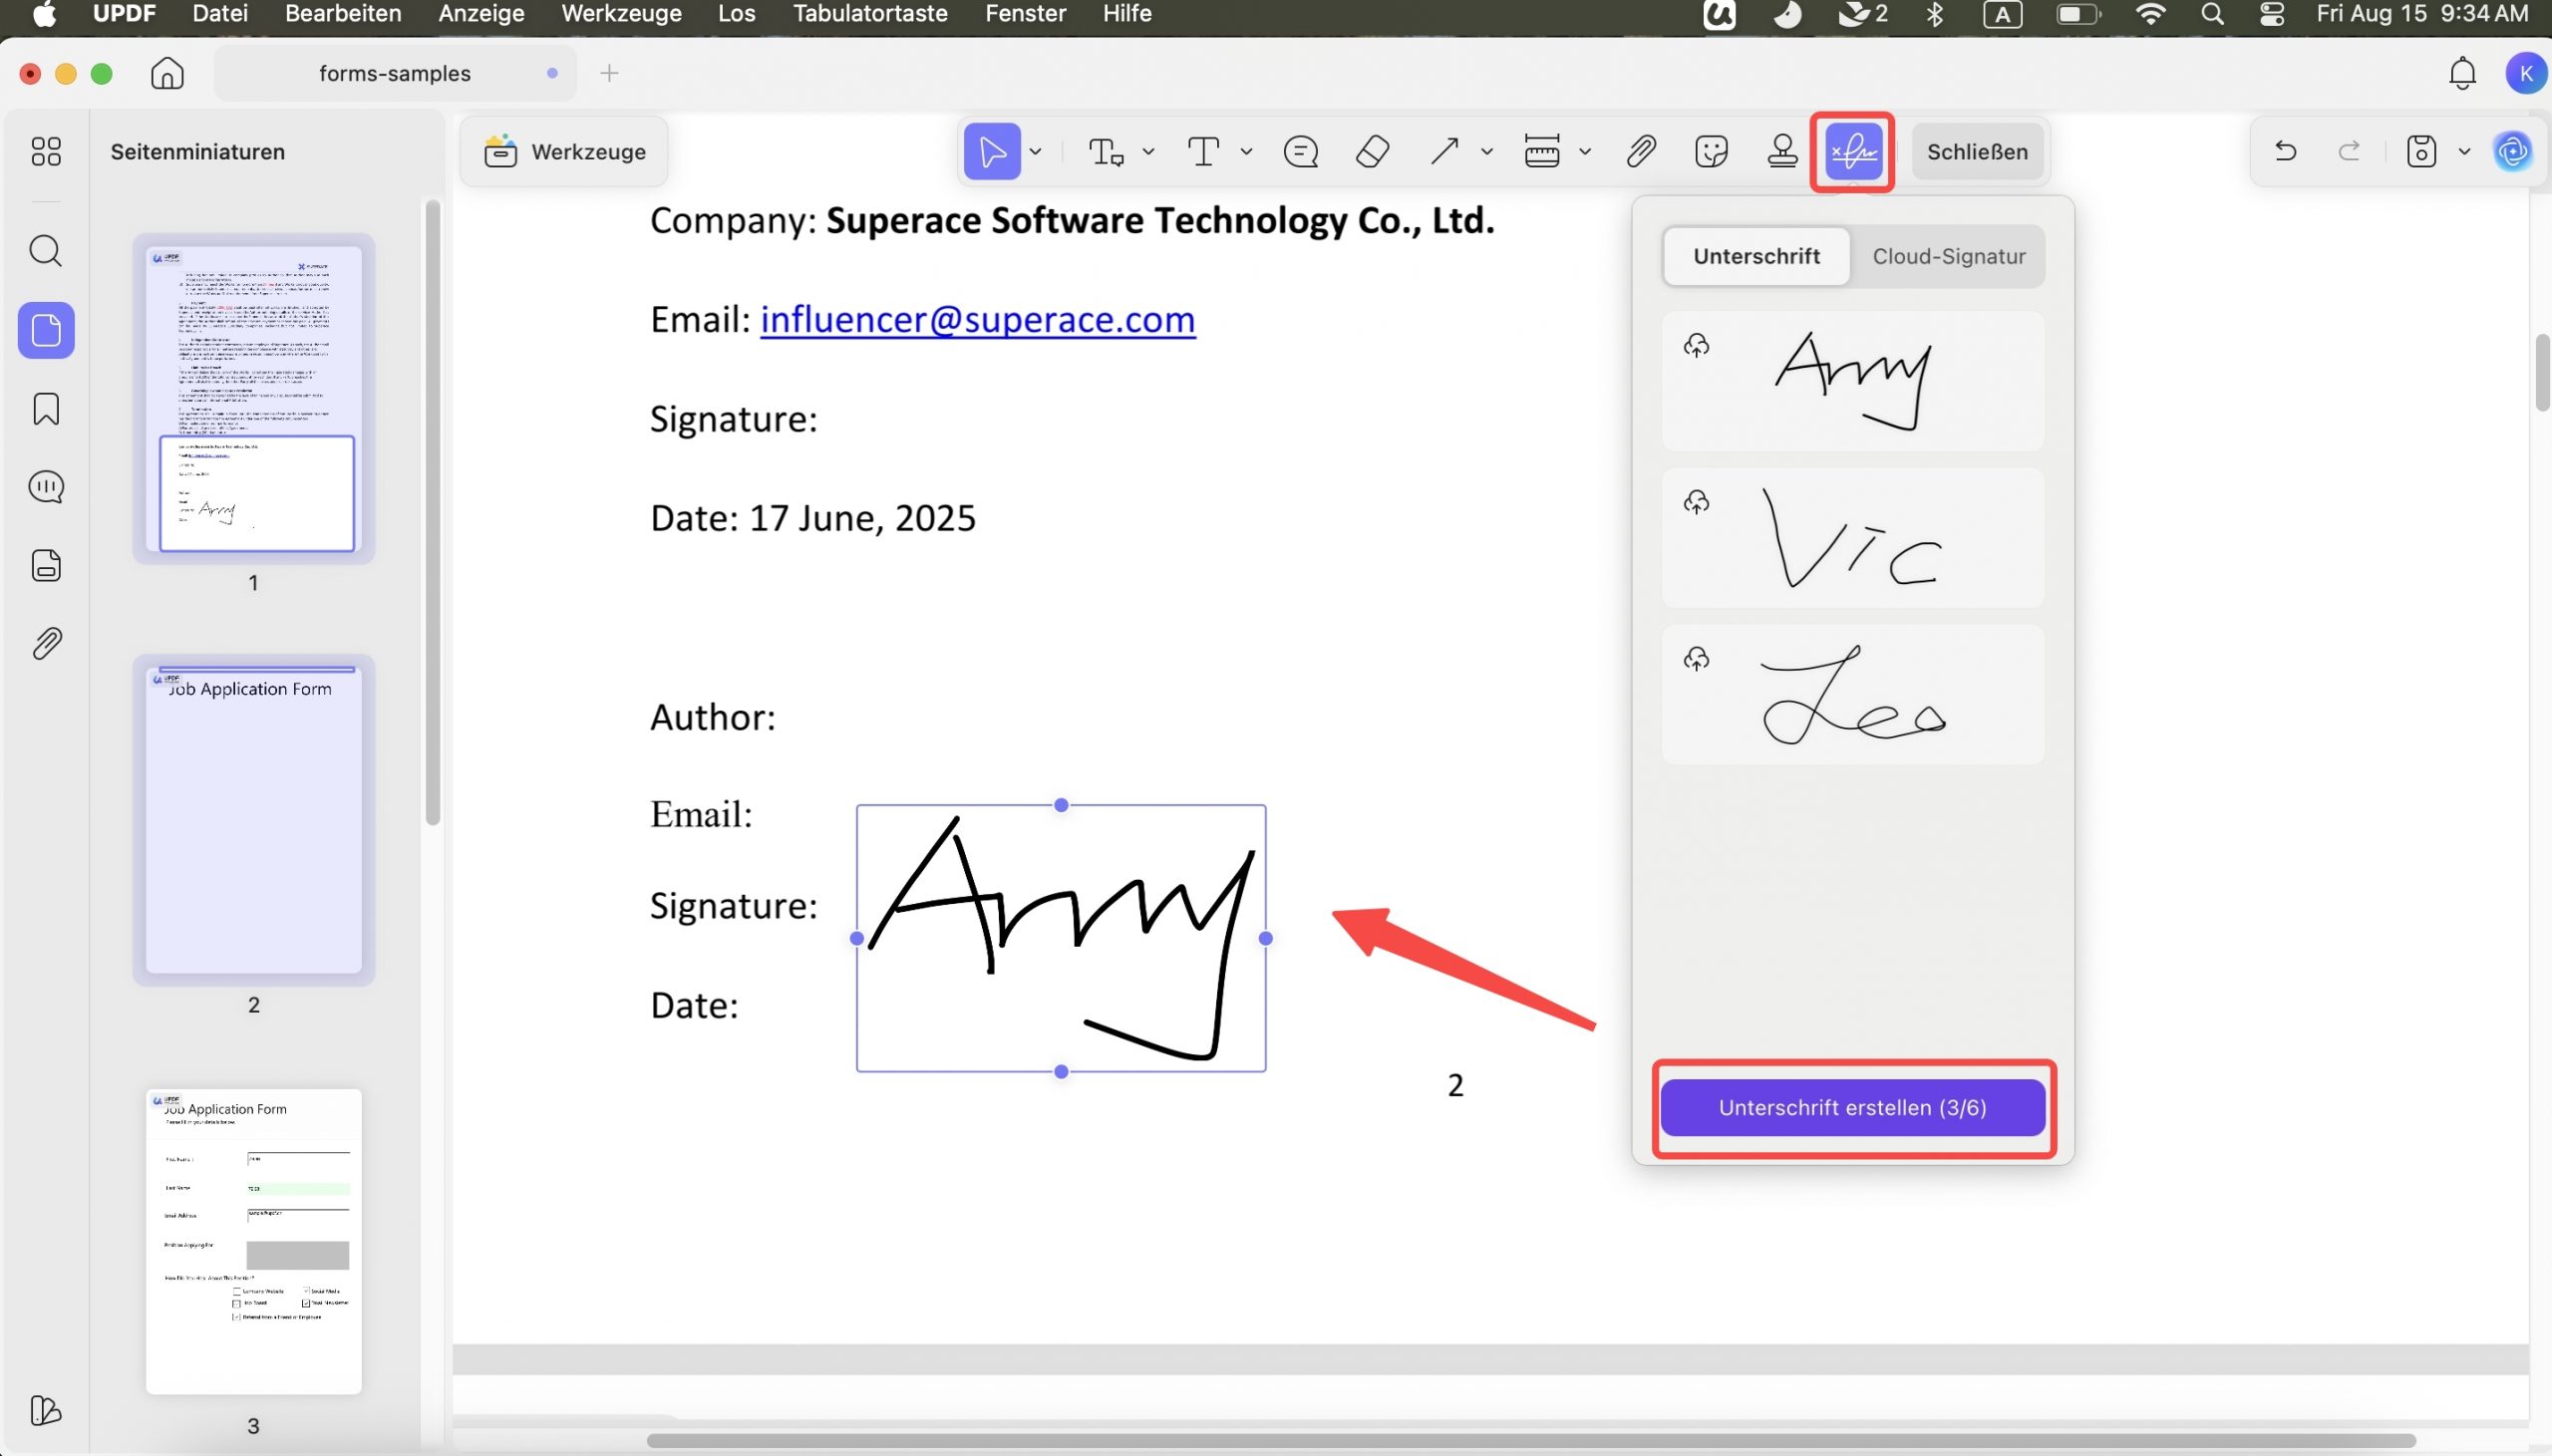This screenshot has width=2552, height=1456.
Task: Expand the selection tool dropdown arrow
Action: tap(1035, 152)
